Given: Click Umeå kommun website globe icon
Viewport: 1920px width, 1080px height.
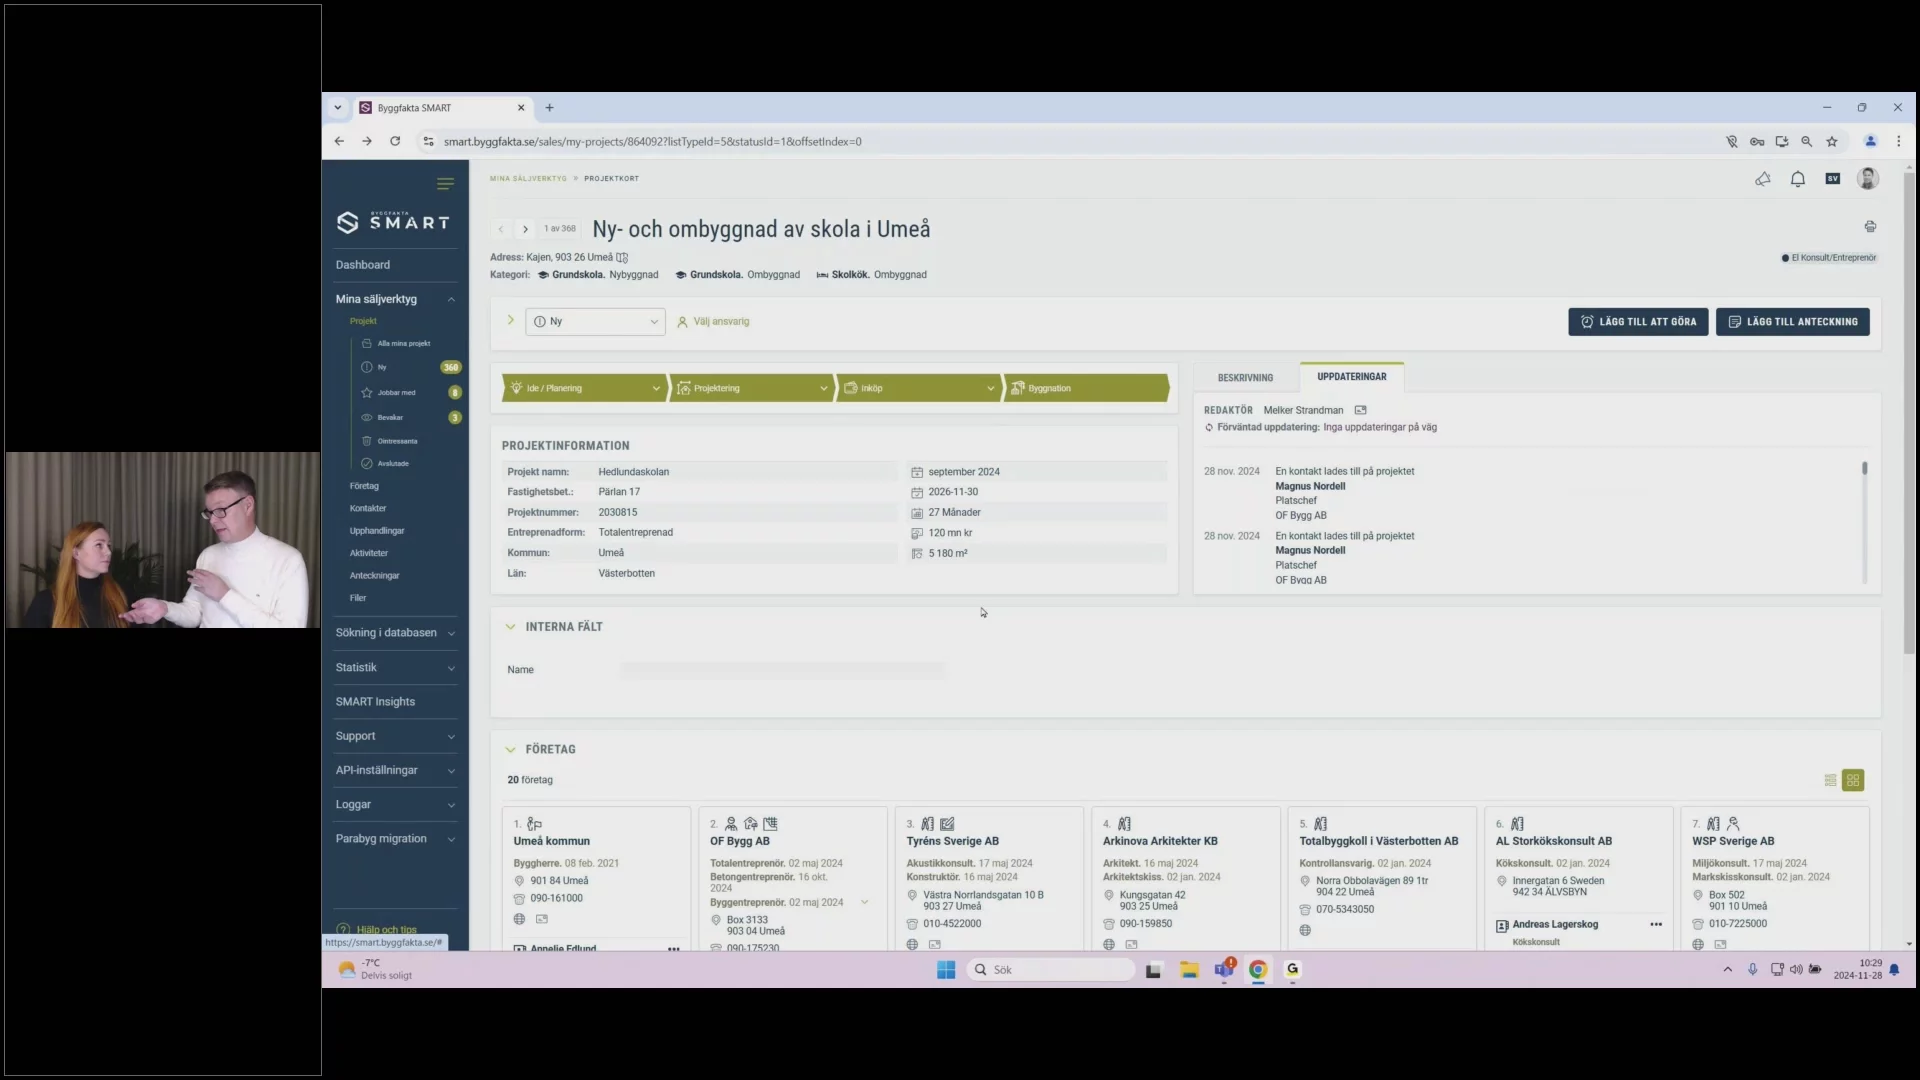Looking at the screenshot, I should (519, 919).
